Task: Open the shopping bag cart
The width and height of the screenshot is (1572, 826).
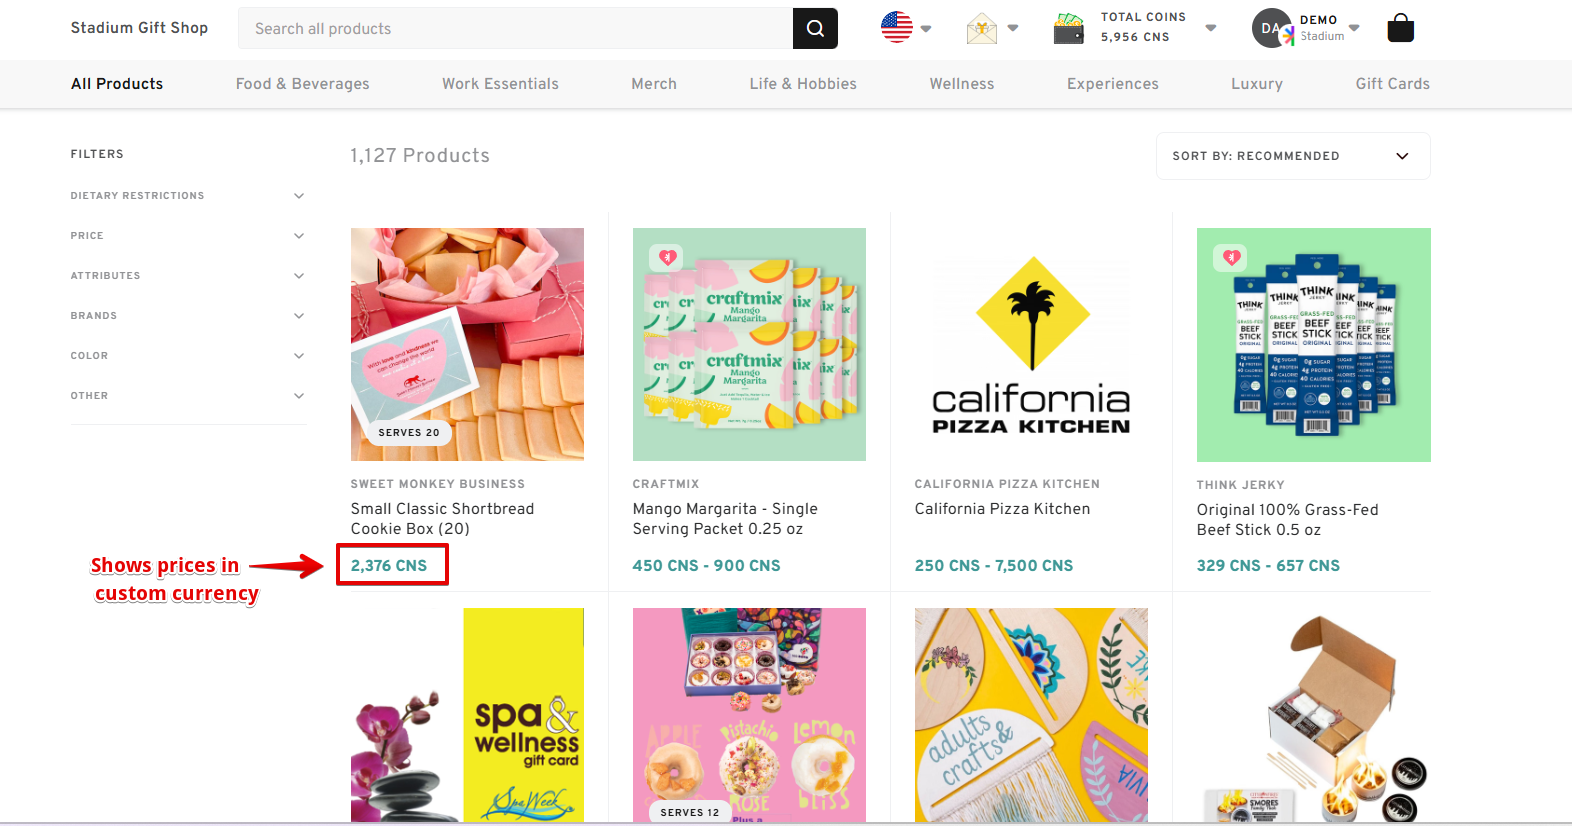Action: (1400, 28)
